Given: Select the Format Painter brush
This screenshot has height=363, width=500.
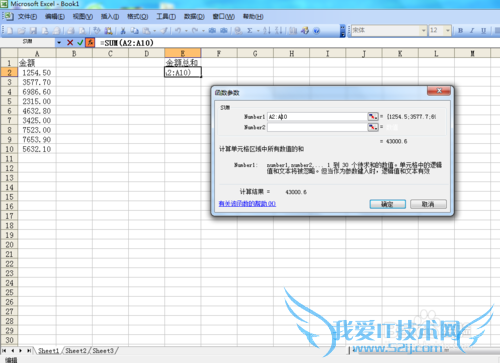Looking at the screenshot, I should click(164, 31).
